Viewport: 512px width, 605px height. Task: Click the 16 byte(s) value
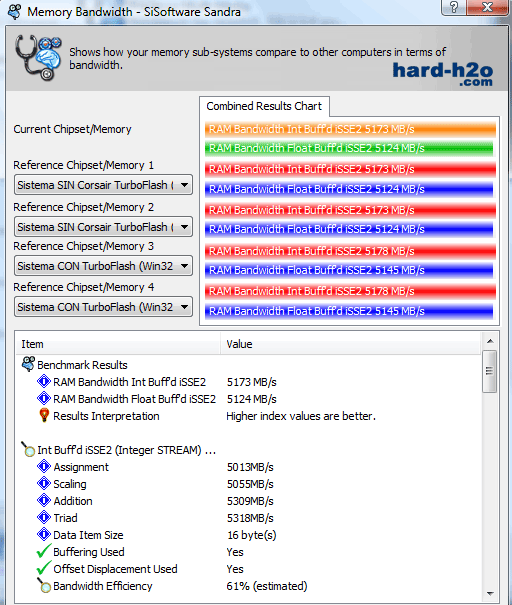click(x=252, y=535)
